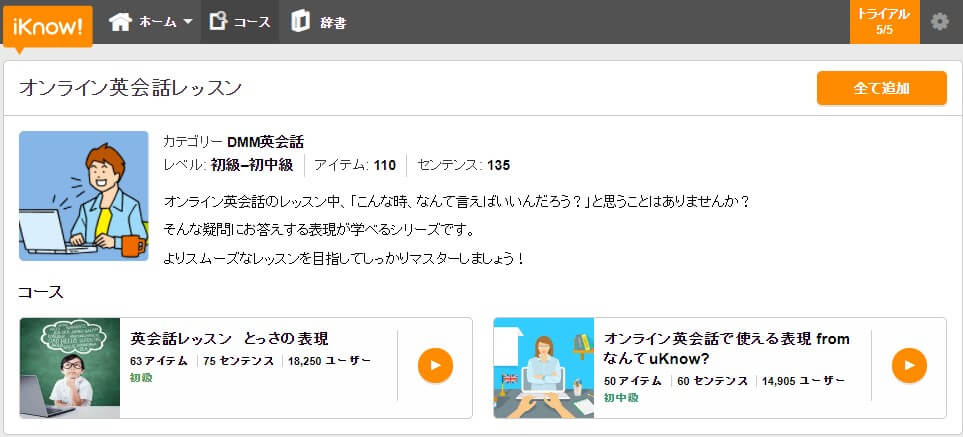Expand the ホーム dropdown arrow
The image size is (963, 437).
(188, 21)
